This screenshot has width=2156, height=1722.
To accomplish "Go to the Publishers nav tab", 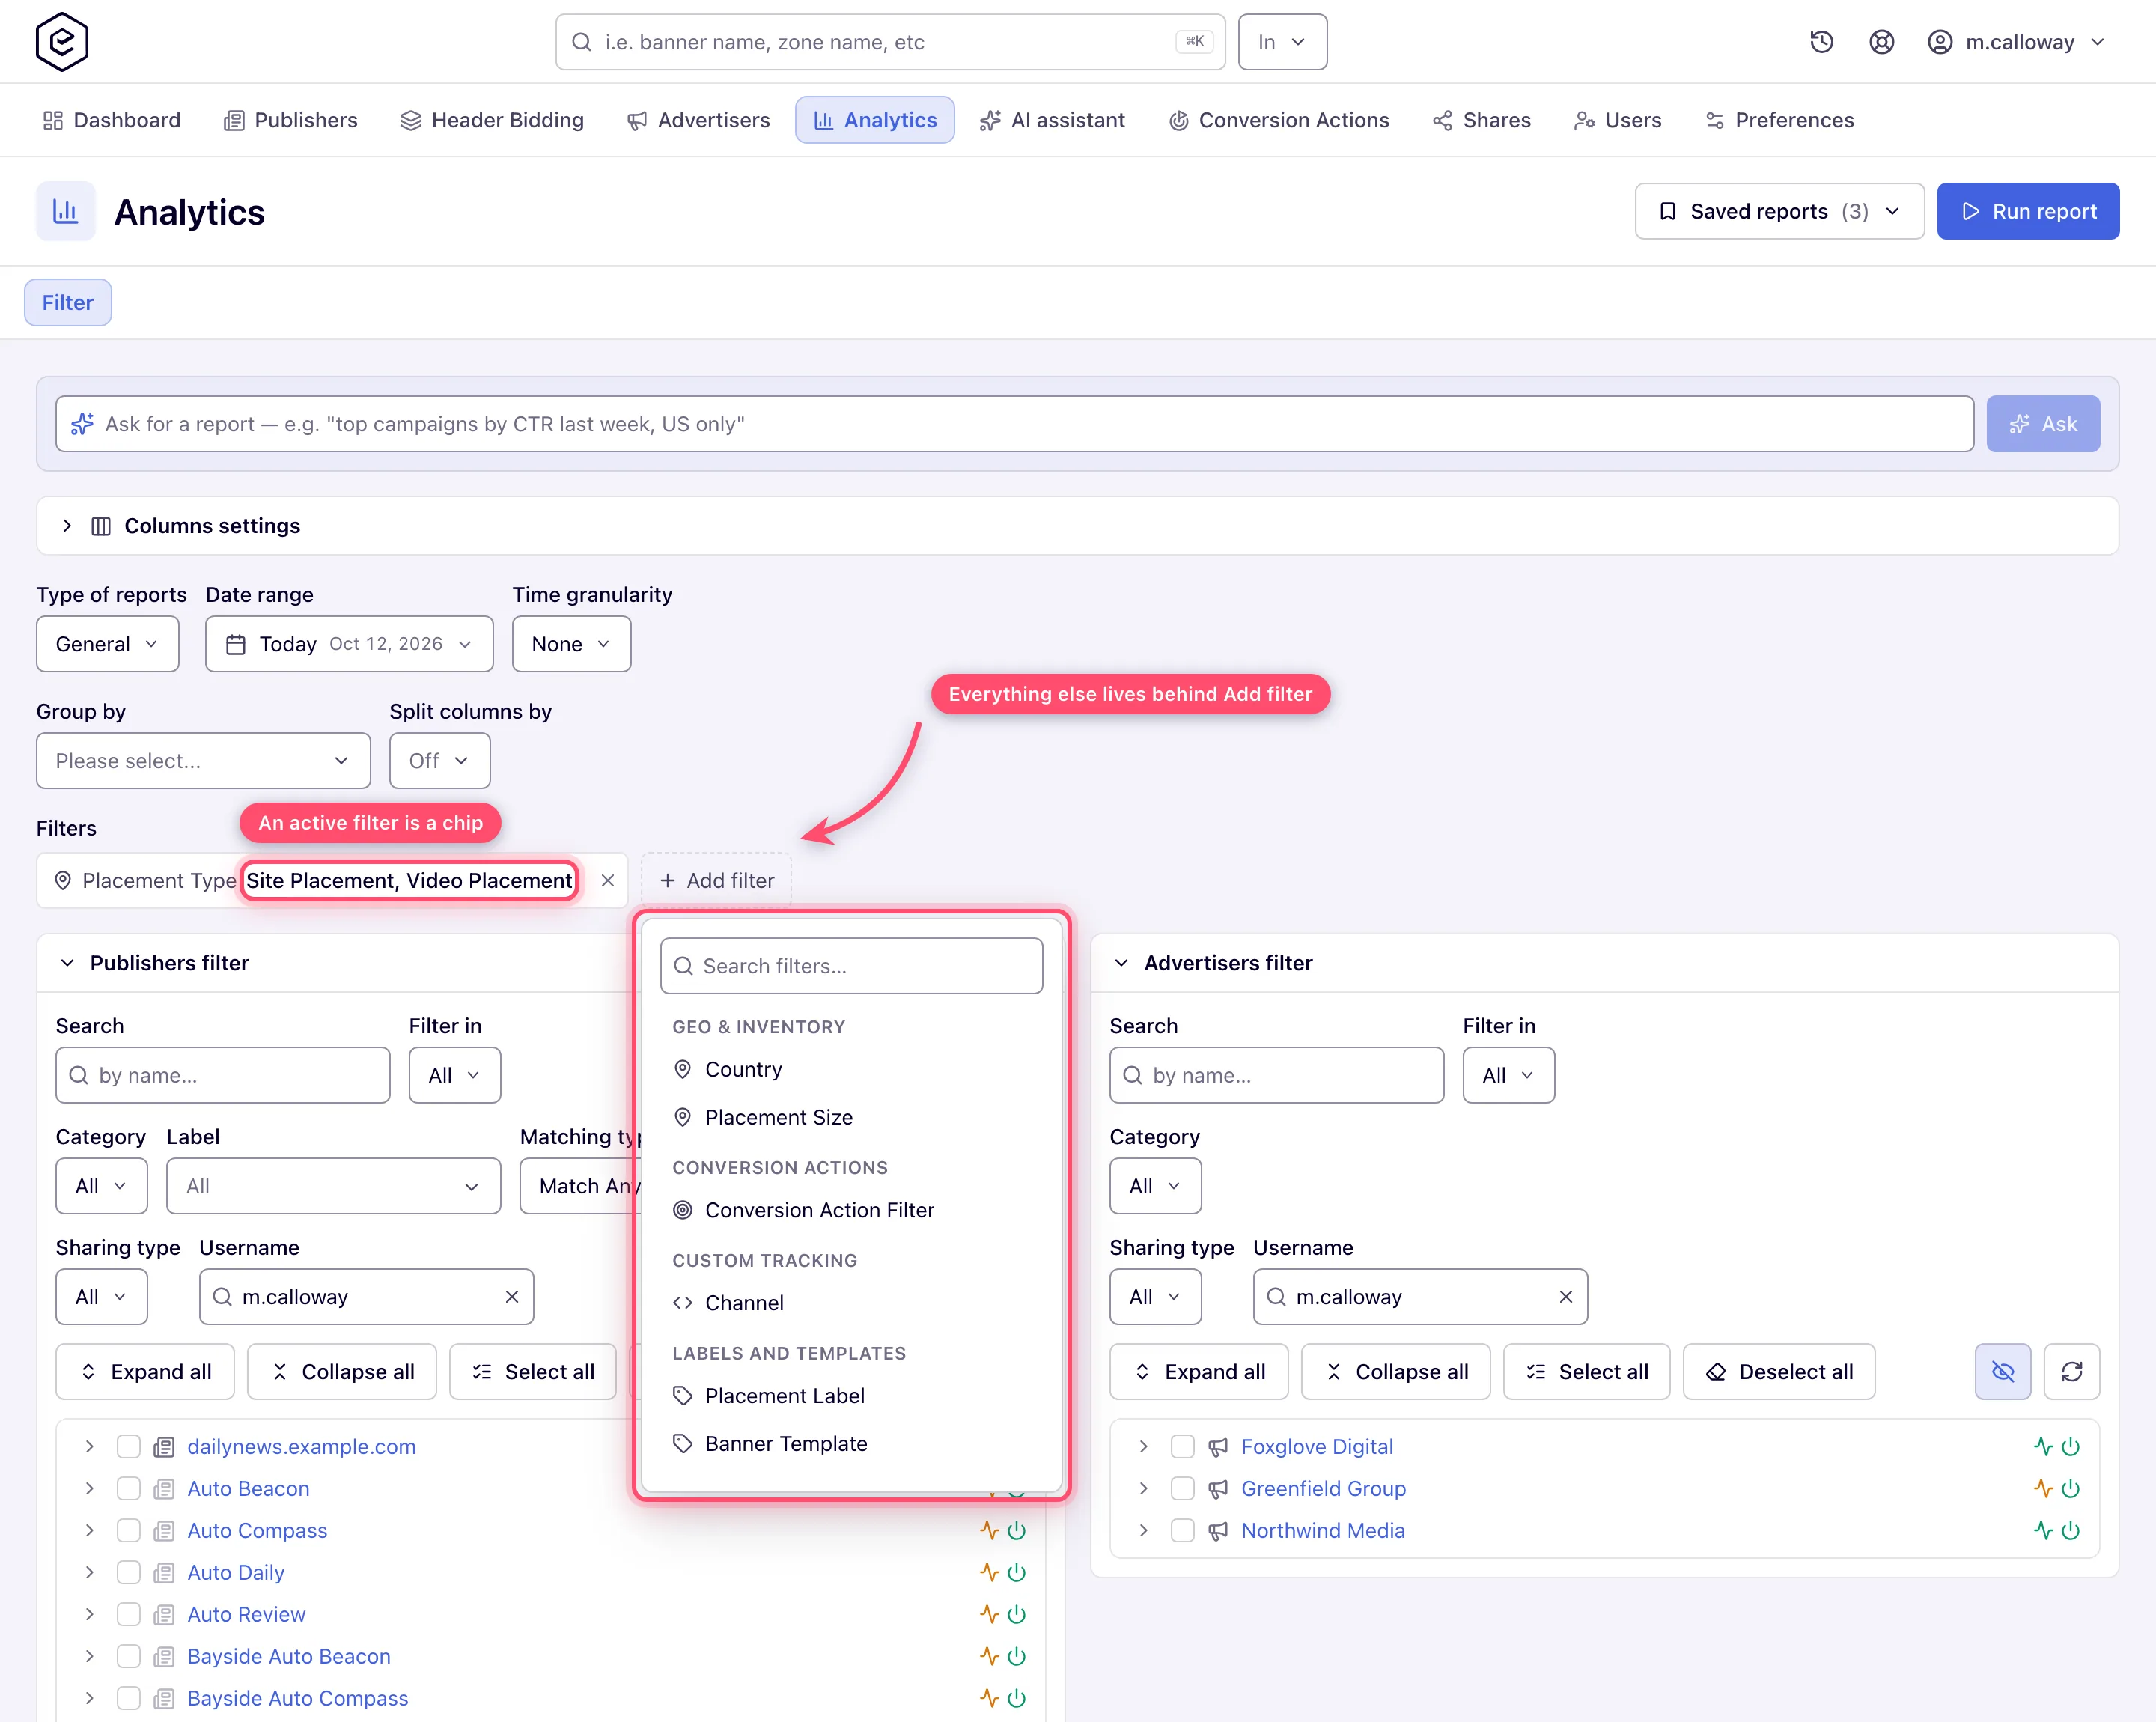I will (x=291, y=120).
